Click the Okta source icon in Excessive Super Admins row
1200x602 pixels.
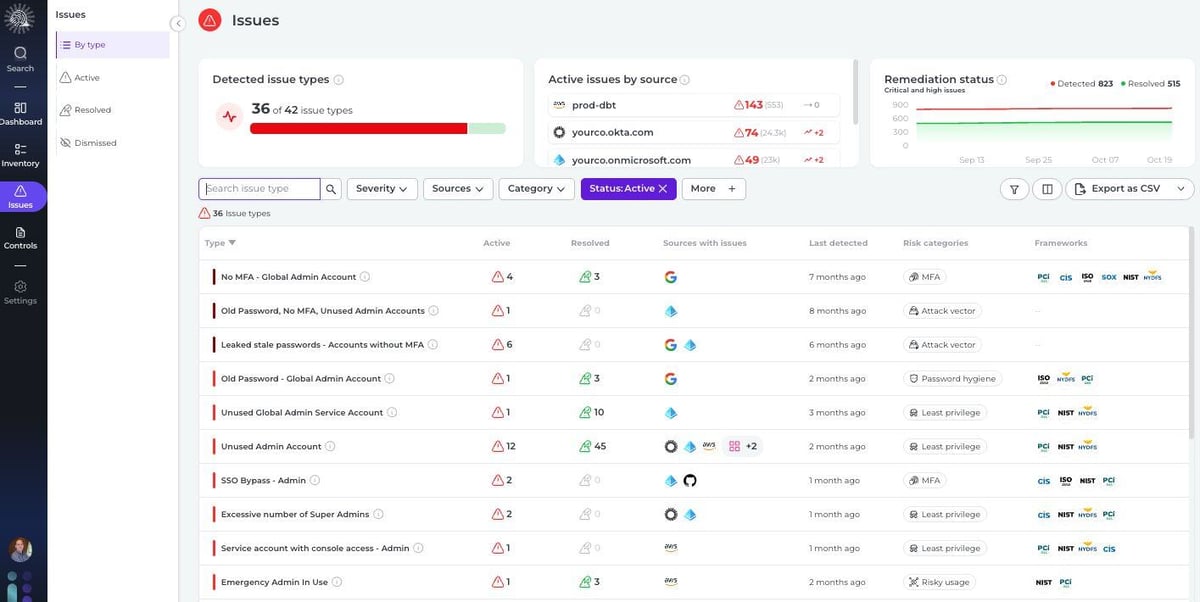click(671, 514)
